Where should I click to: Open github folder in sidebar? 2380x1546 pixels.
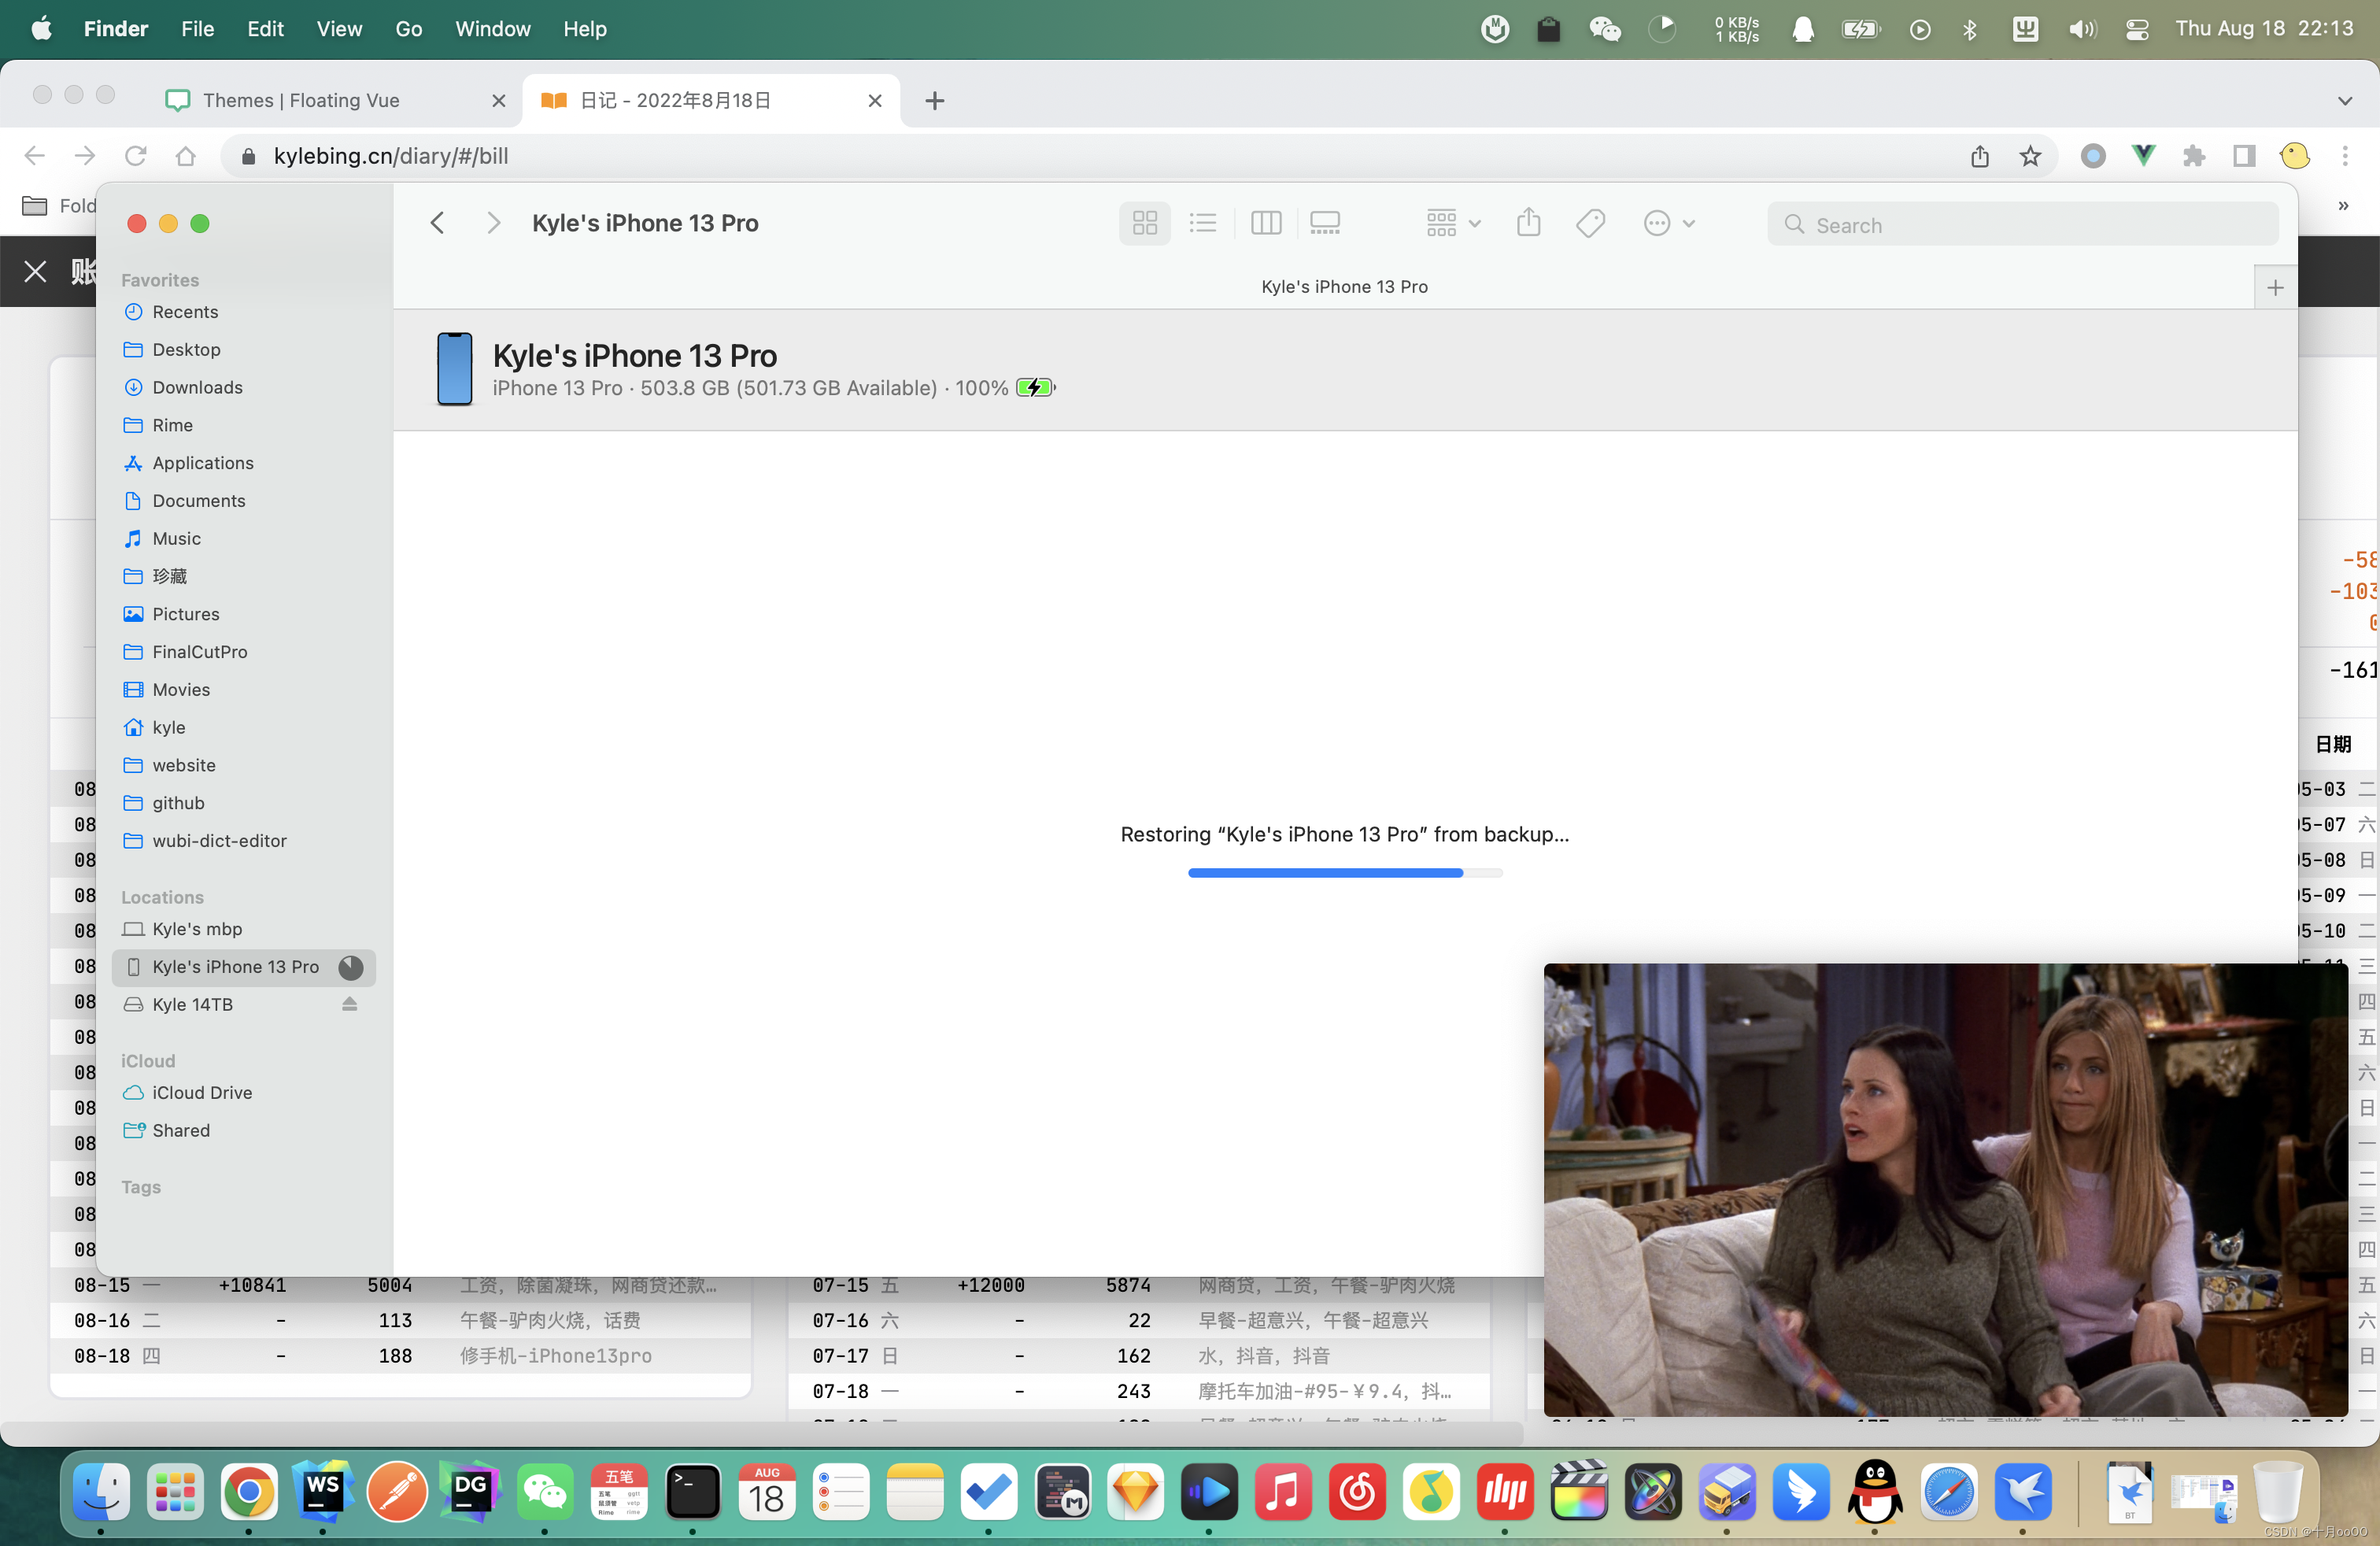(x=178, y=803)
